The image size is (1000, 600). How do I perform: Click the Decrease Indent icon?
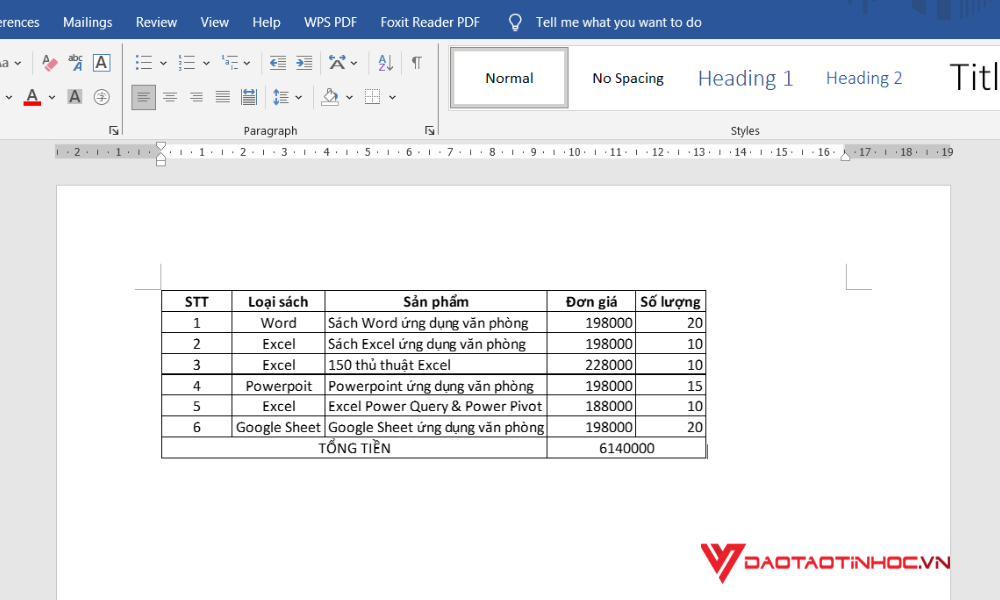[278, 61]
